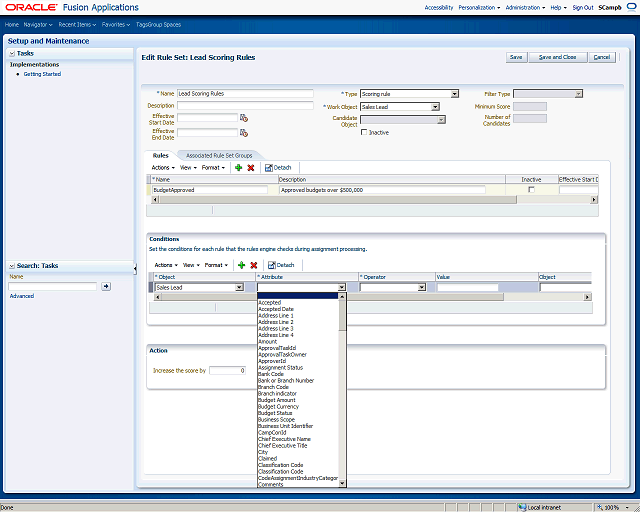Click the condition Value field

pos(468,287)
